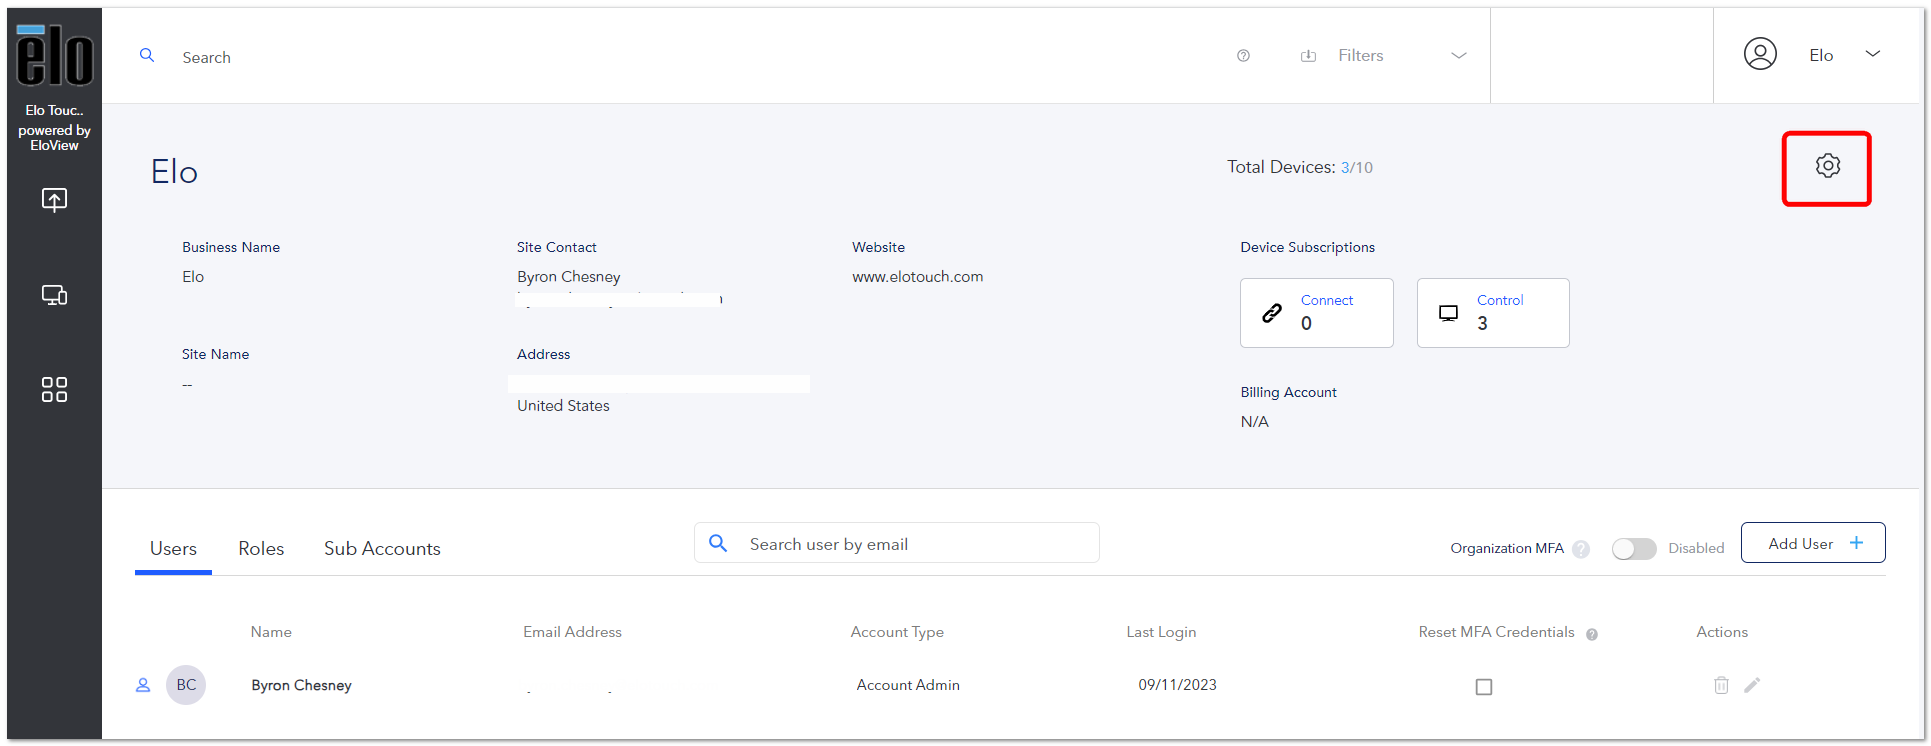
Task: Click the download icon beside Filters
Action: coord(1308,56)
